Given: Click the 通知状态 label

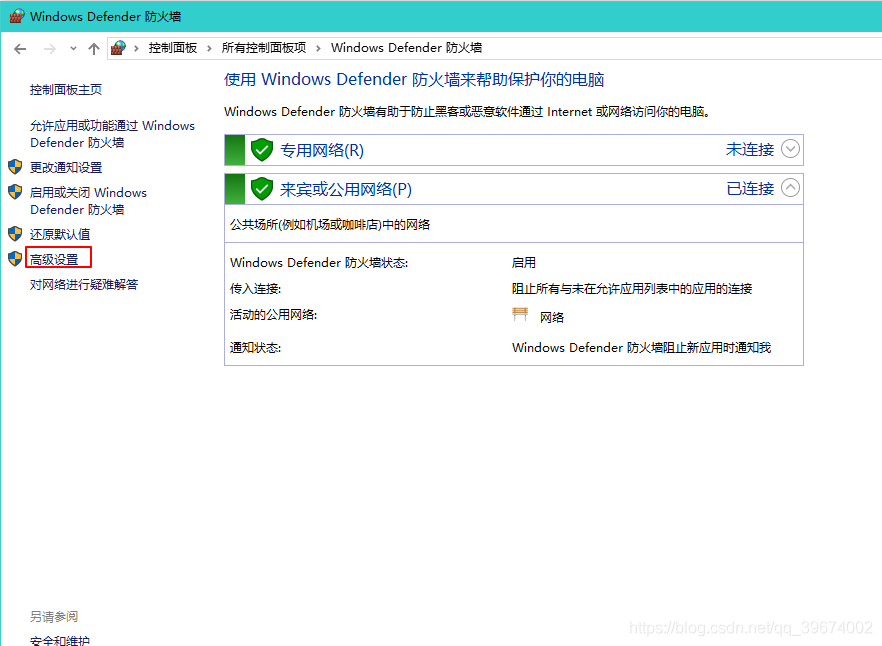Looking at the screenshot, I should point(255,348).
